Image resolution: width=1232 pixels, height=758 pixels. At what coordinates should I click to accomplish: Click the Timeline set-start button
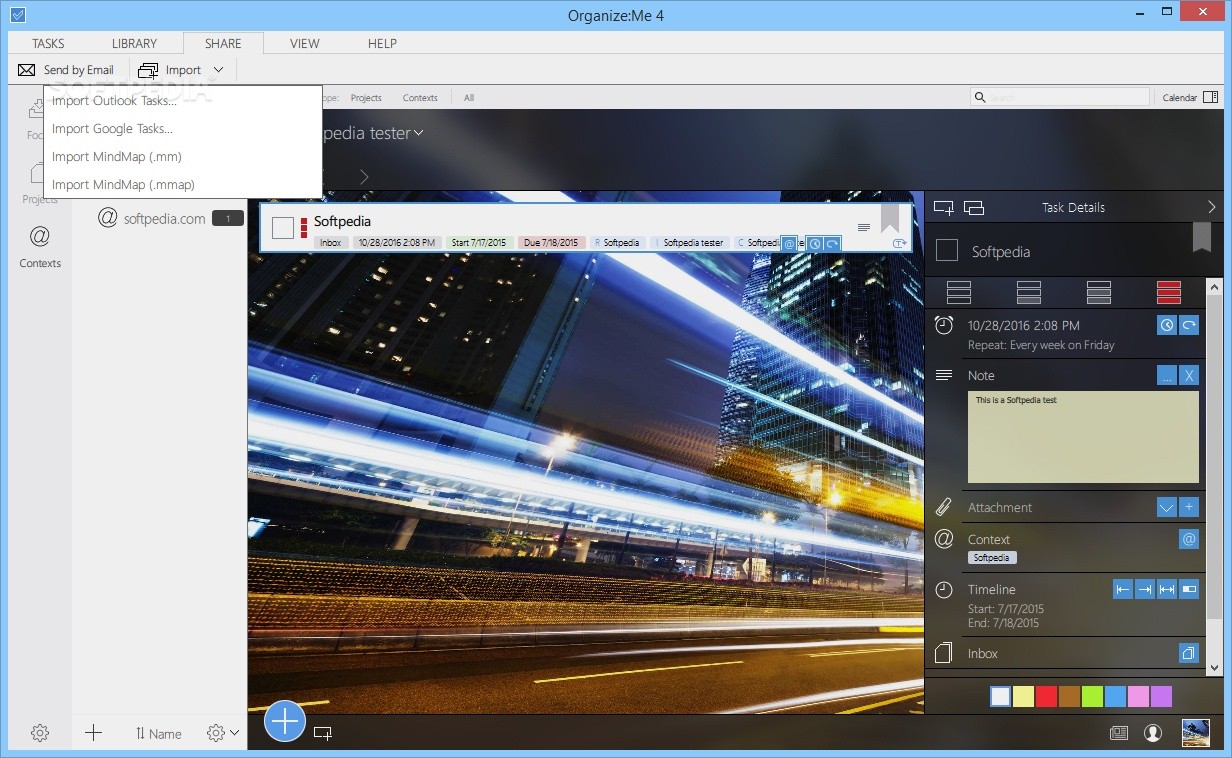pos(1123,589)
